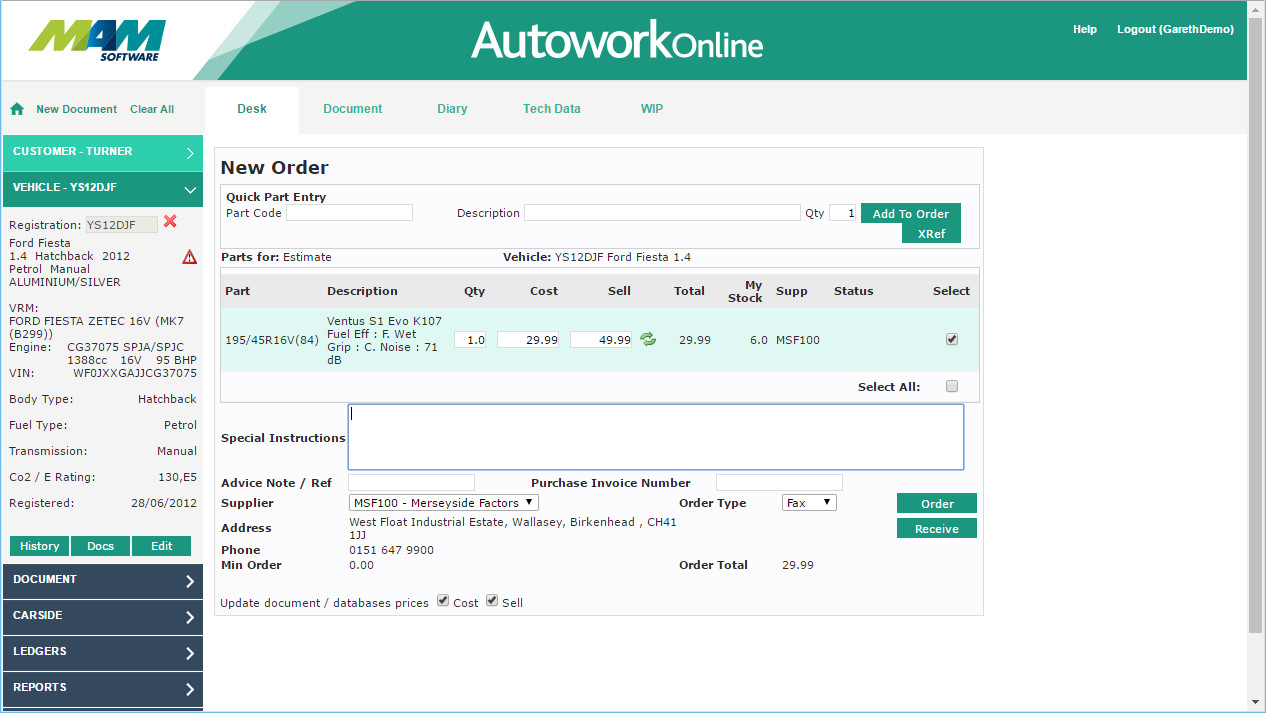Click the MAM Software logo
The width and height of the screenshot is (1266, 713).
[x=98, y=40]
